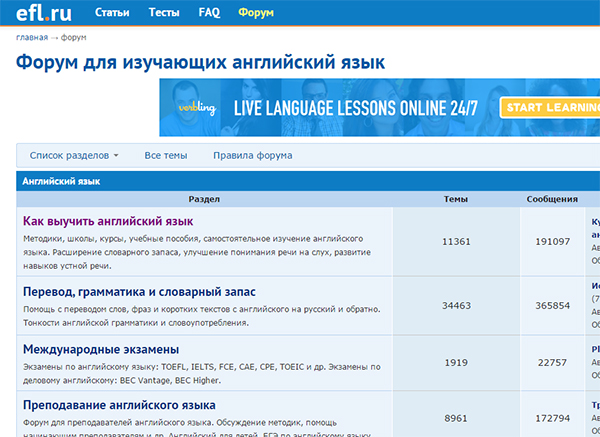600x437 pixels.
Task: Open Как выучить английский язык section
Action: pyautogui.click(x=107, y=220)
